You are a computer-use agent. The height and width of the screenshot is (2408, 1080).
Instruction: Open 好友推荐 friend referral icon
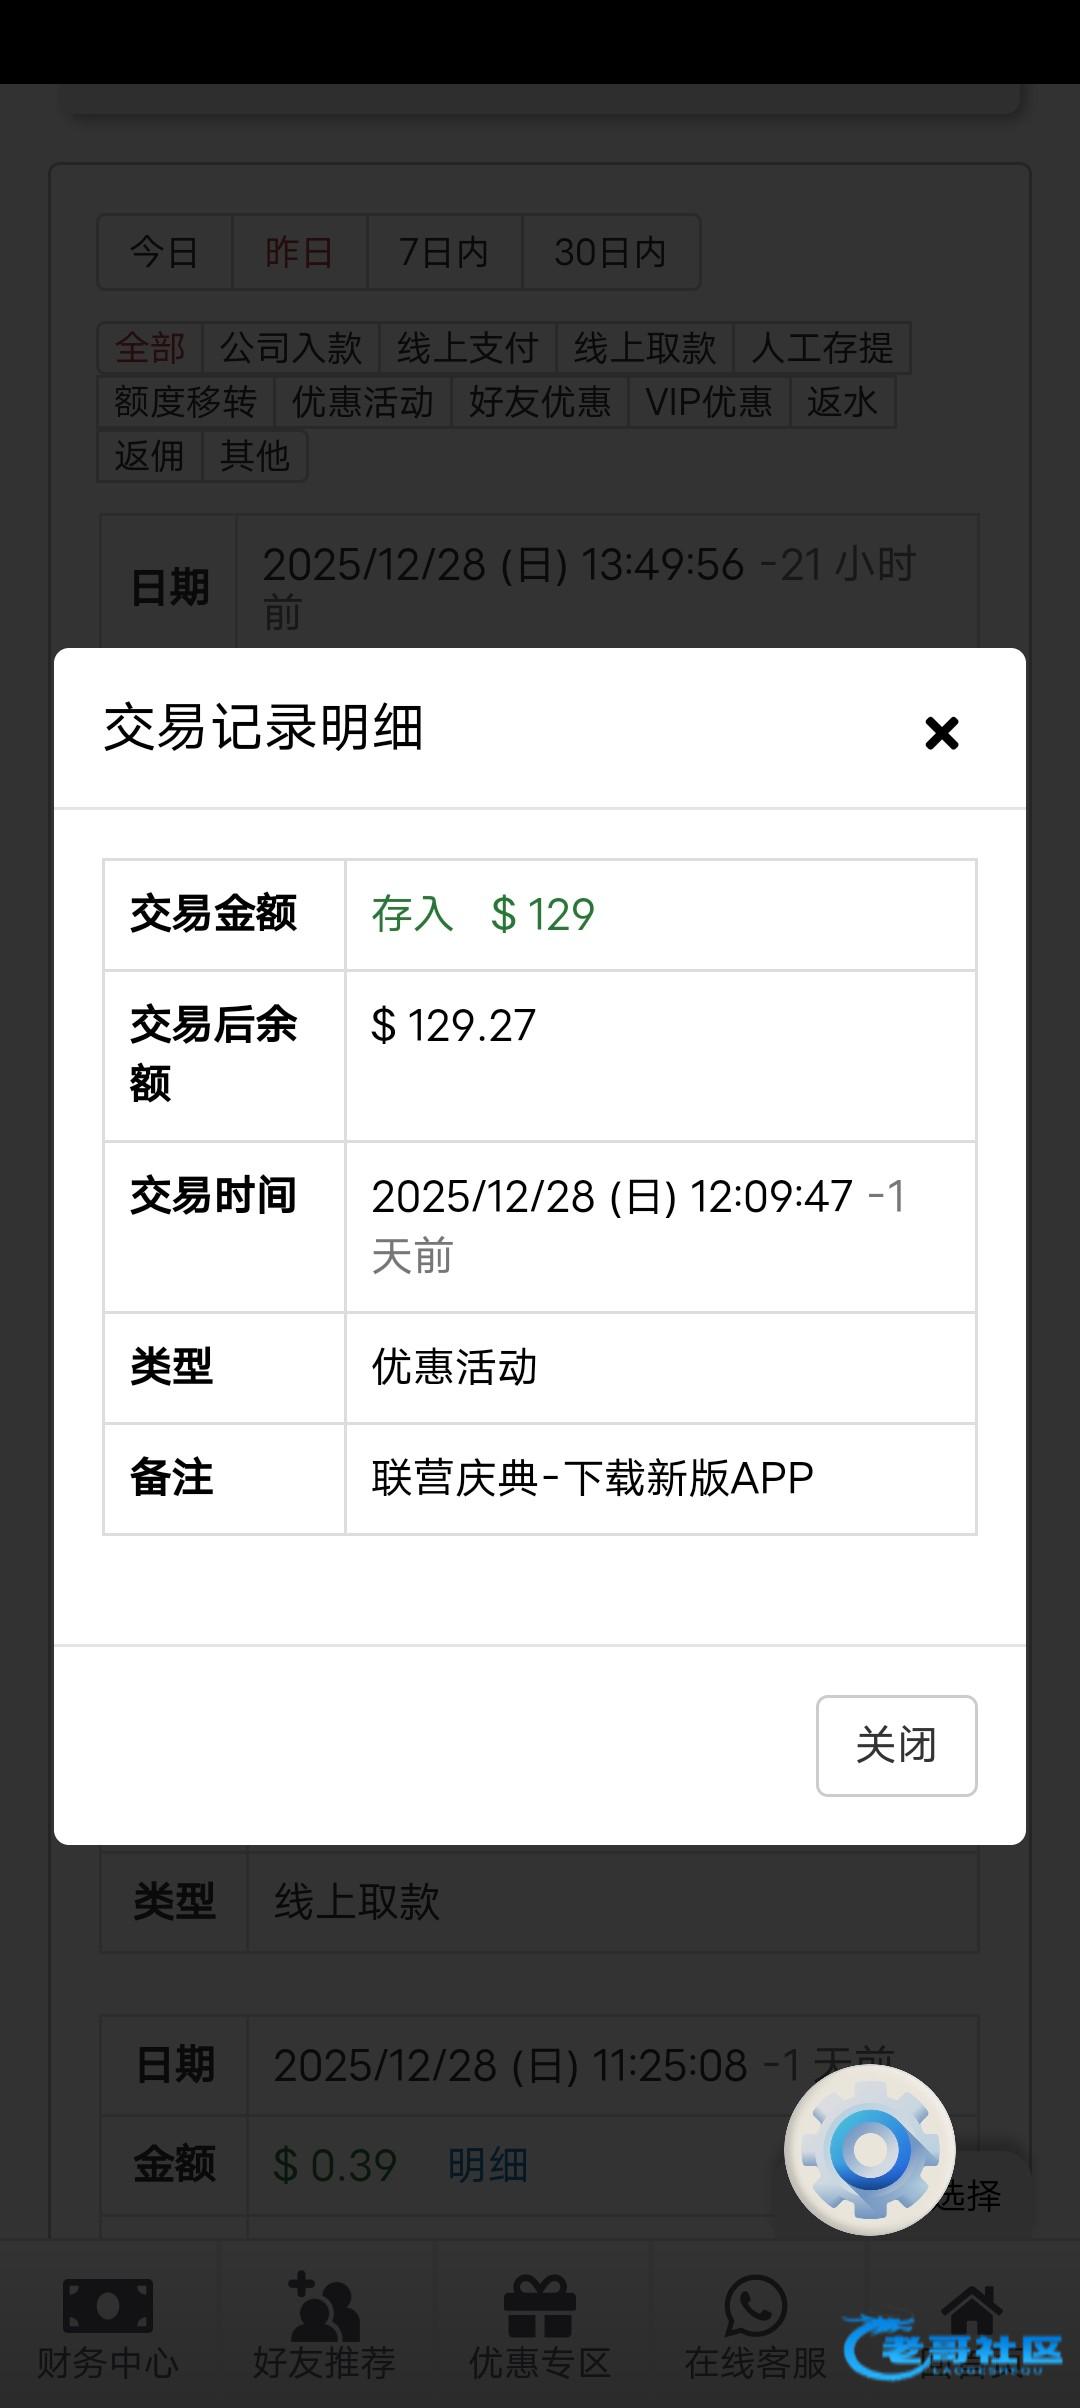(x=323, y=2305)
